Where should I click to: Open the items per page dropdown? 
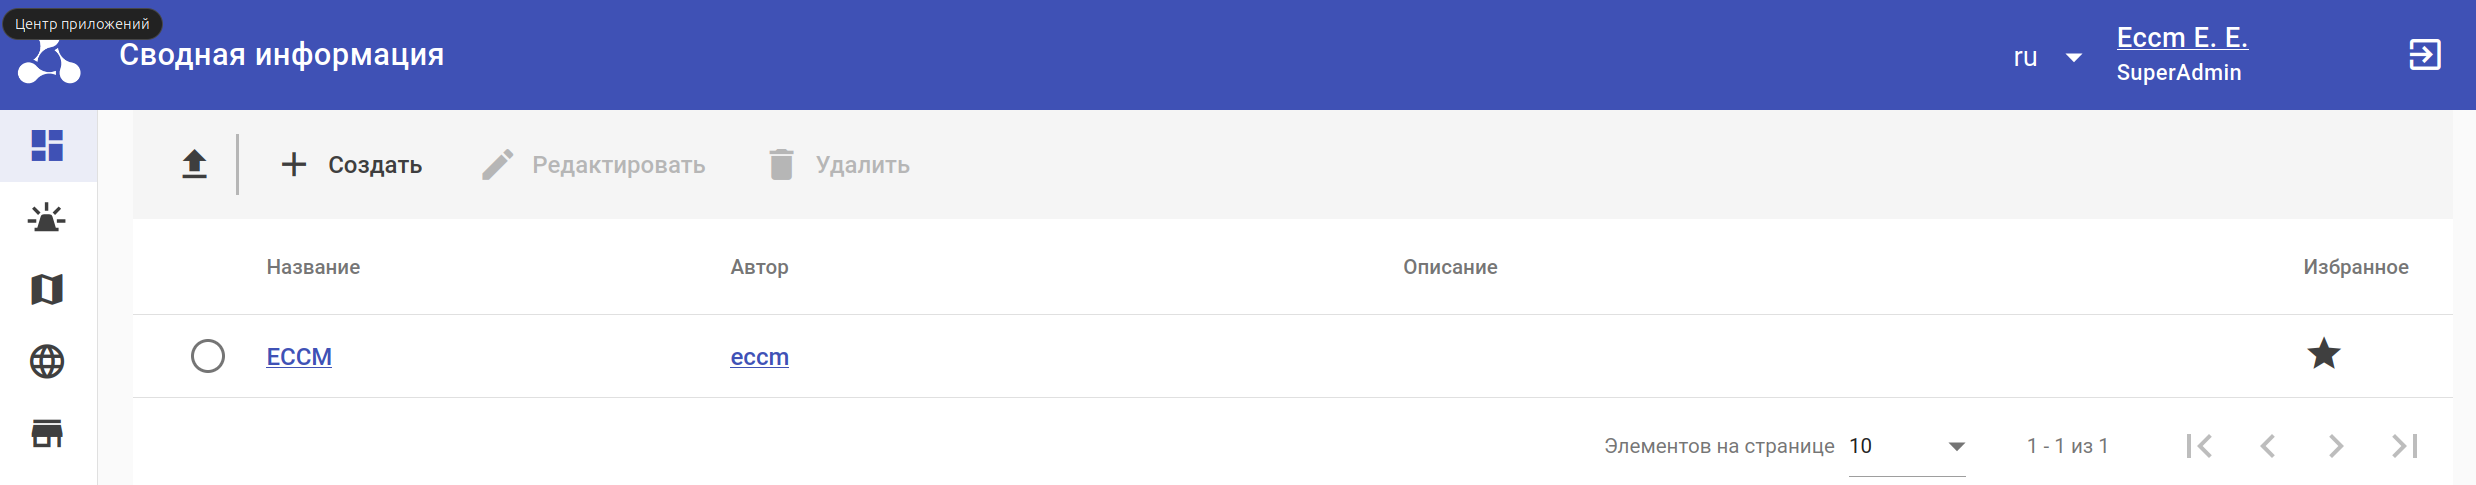click(1906, 446)
